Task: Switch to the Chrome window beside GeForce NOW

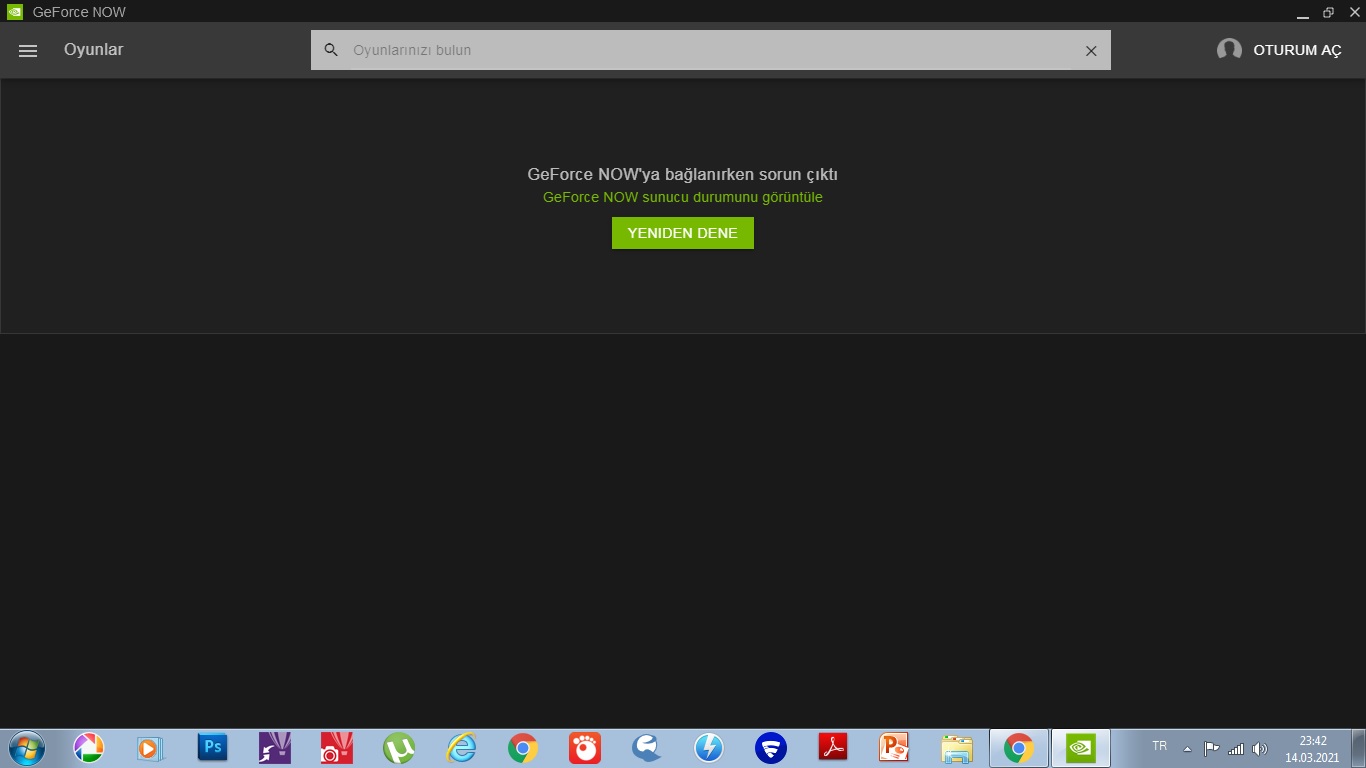Action: click(1019, 748)
